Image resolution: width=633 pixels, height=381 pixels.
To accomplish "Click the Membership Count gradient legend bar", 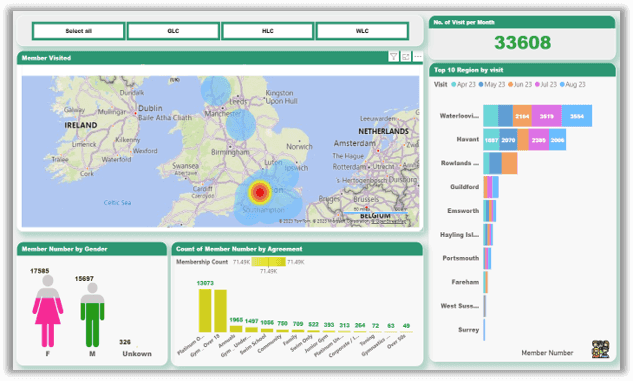I will click(268, 262).
